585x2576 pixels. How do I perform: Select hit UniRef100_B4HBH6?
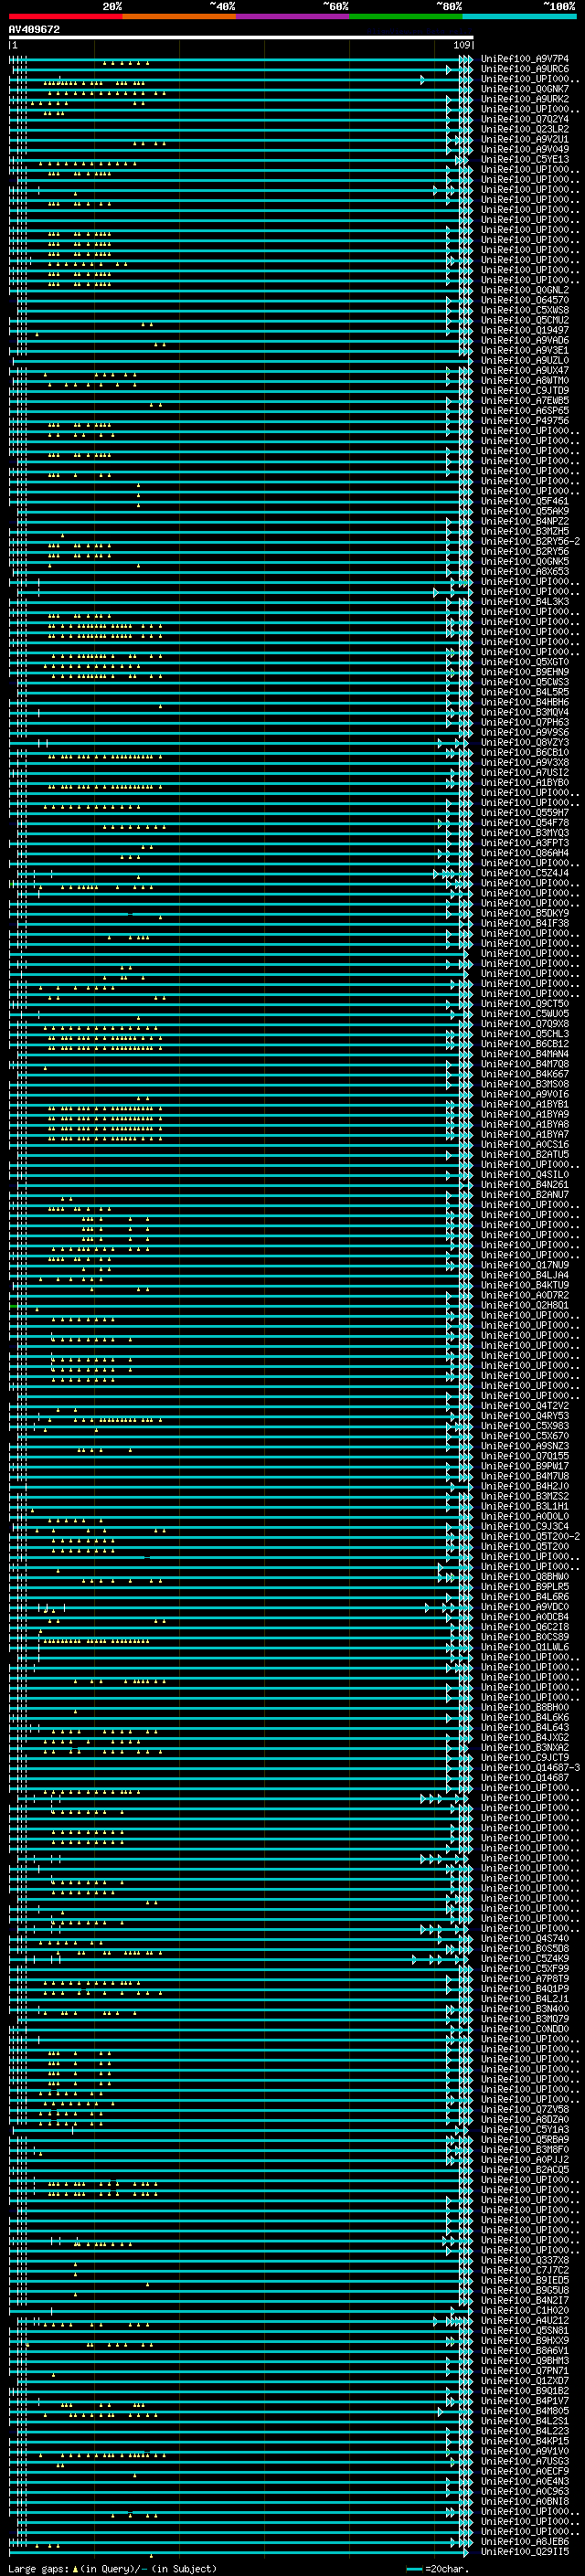pyautogui.click(x=525, y=702)
